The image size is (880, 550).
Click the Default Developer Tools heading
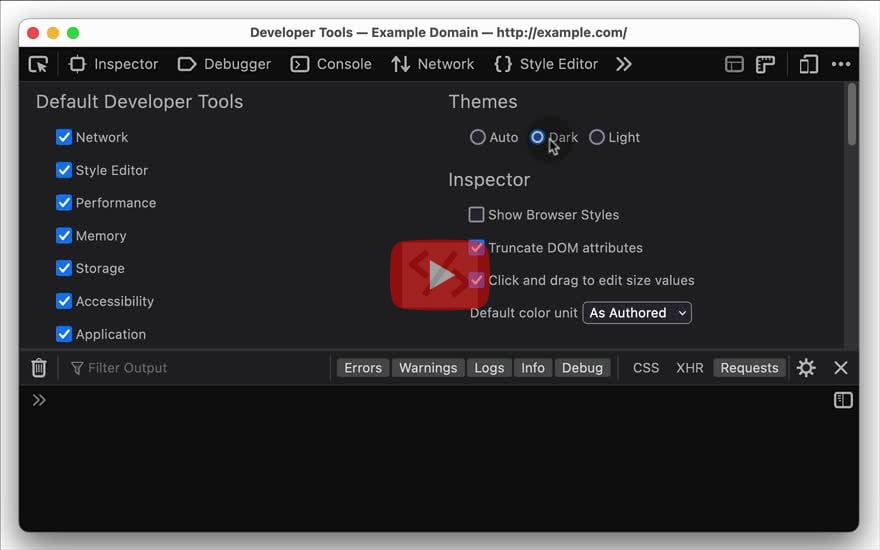(x=139, y=102)
